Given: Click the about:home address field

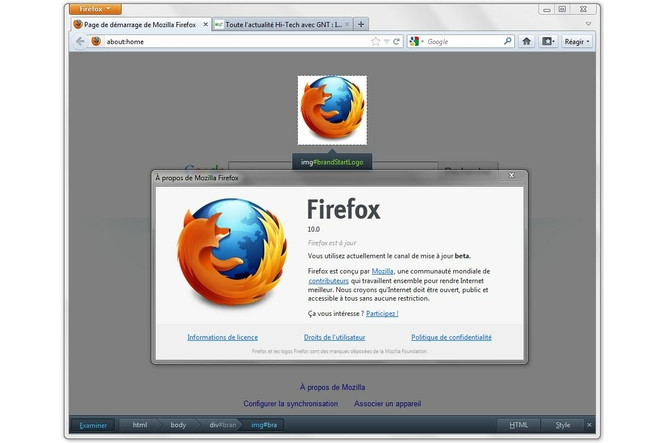Looking at the screenshot, I should click(x=237, y=42).
